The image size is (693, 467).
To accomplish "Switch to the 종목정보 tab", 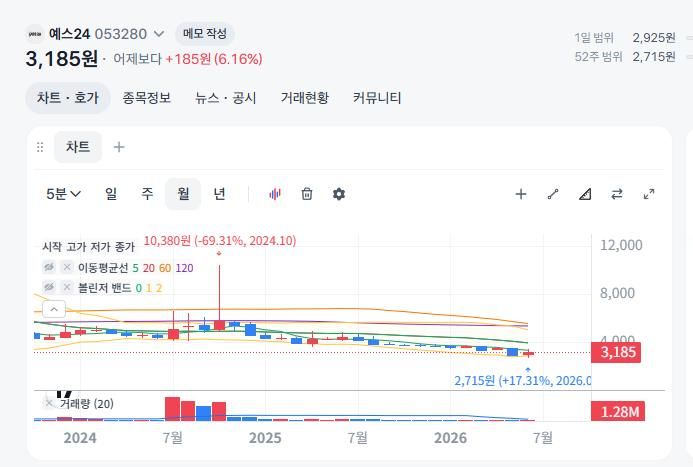I will pos(146,98).
